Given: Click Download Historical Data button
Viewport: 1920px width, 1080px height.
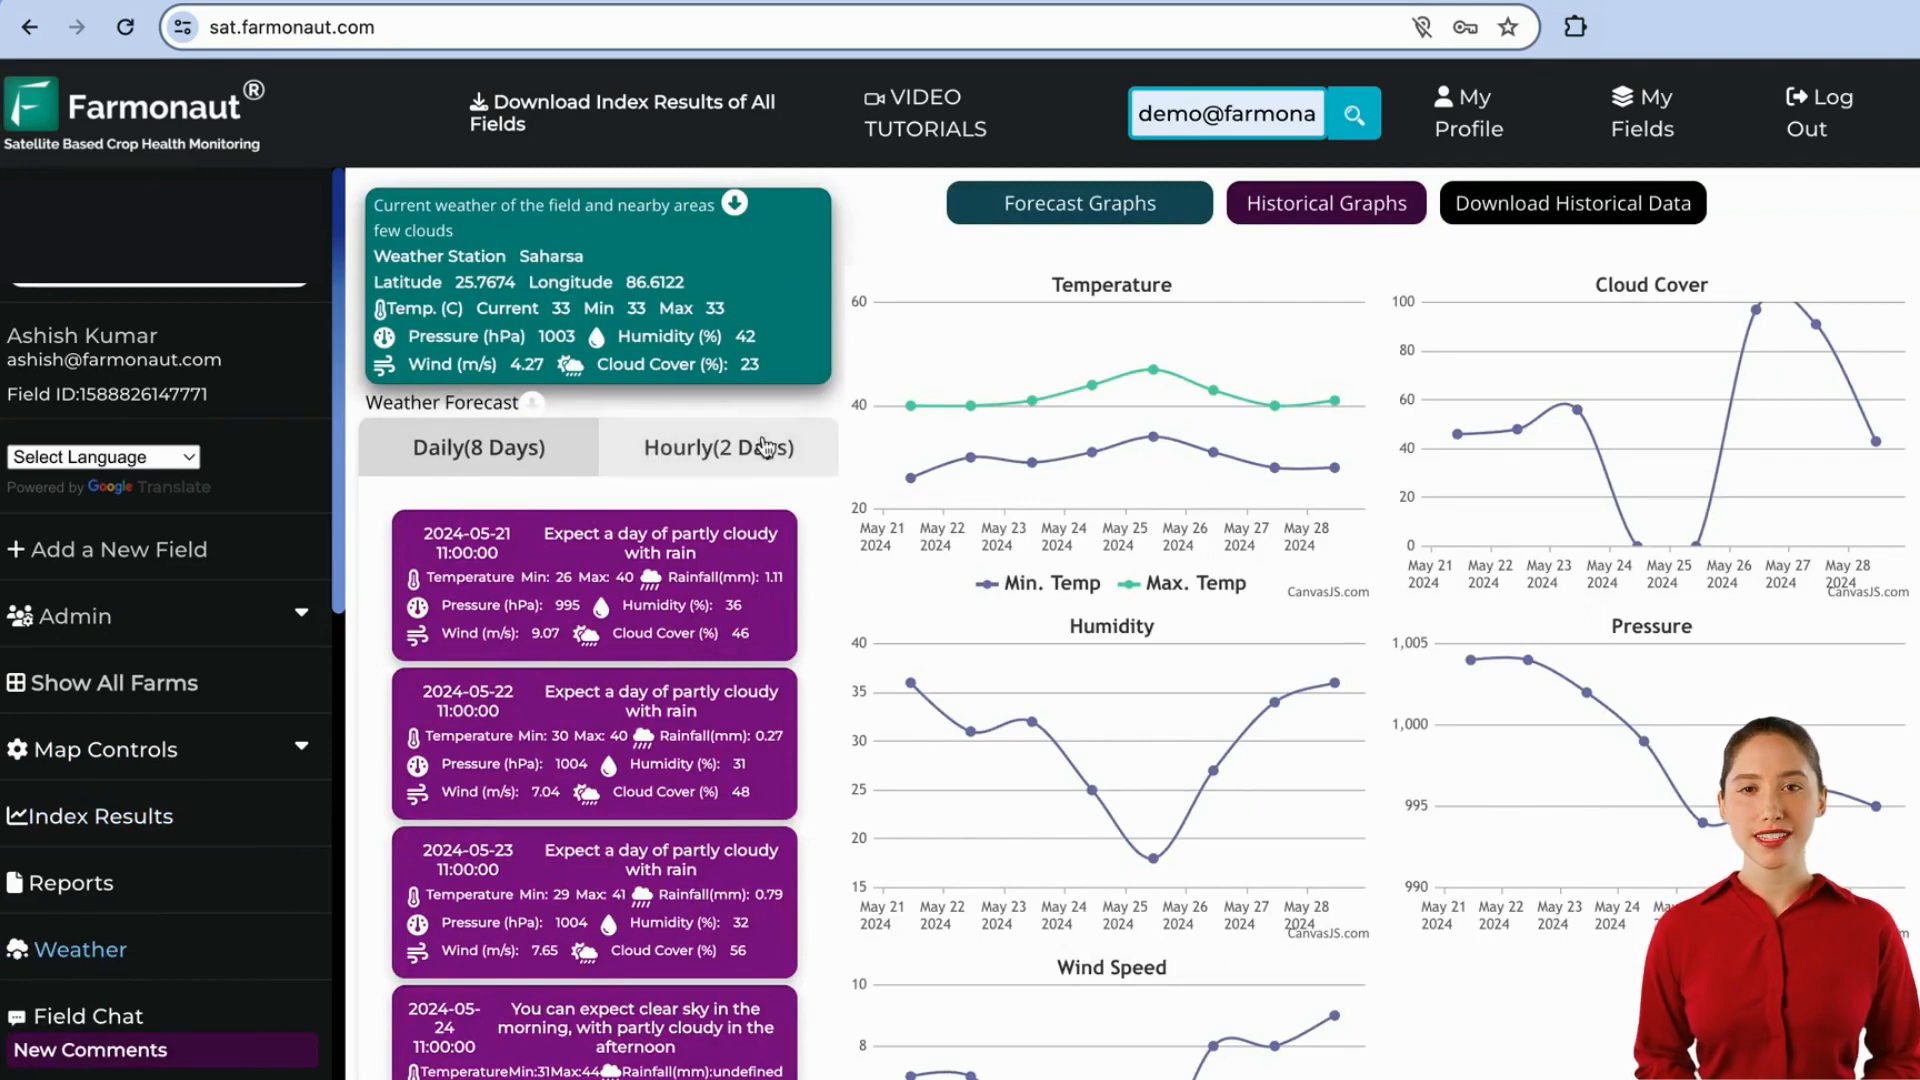Looking at the screenshot, I should coord(1572,202).
